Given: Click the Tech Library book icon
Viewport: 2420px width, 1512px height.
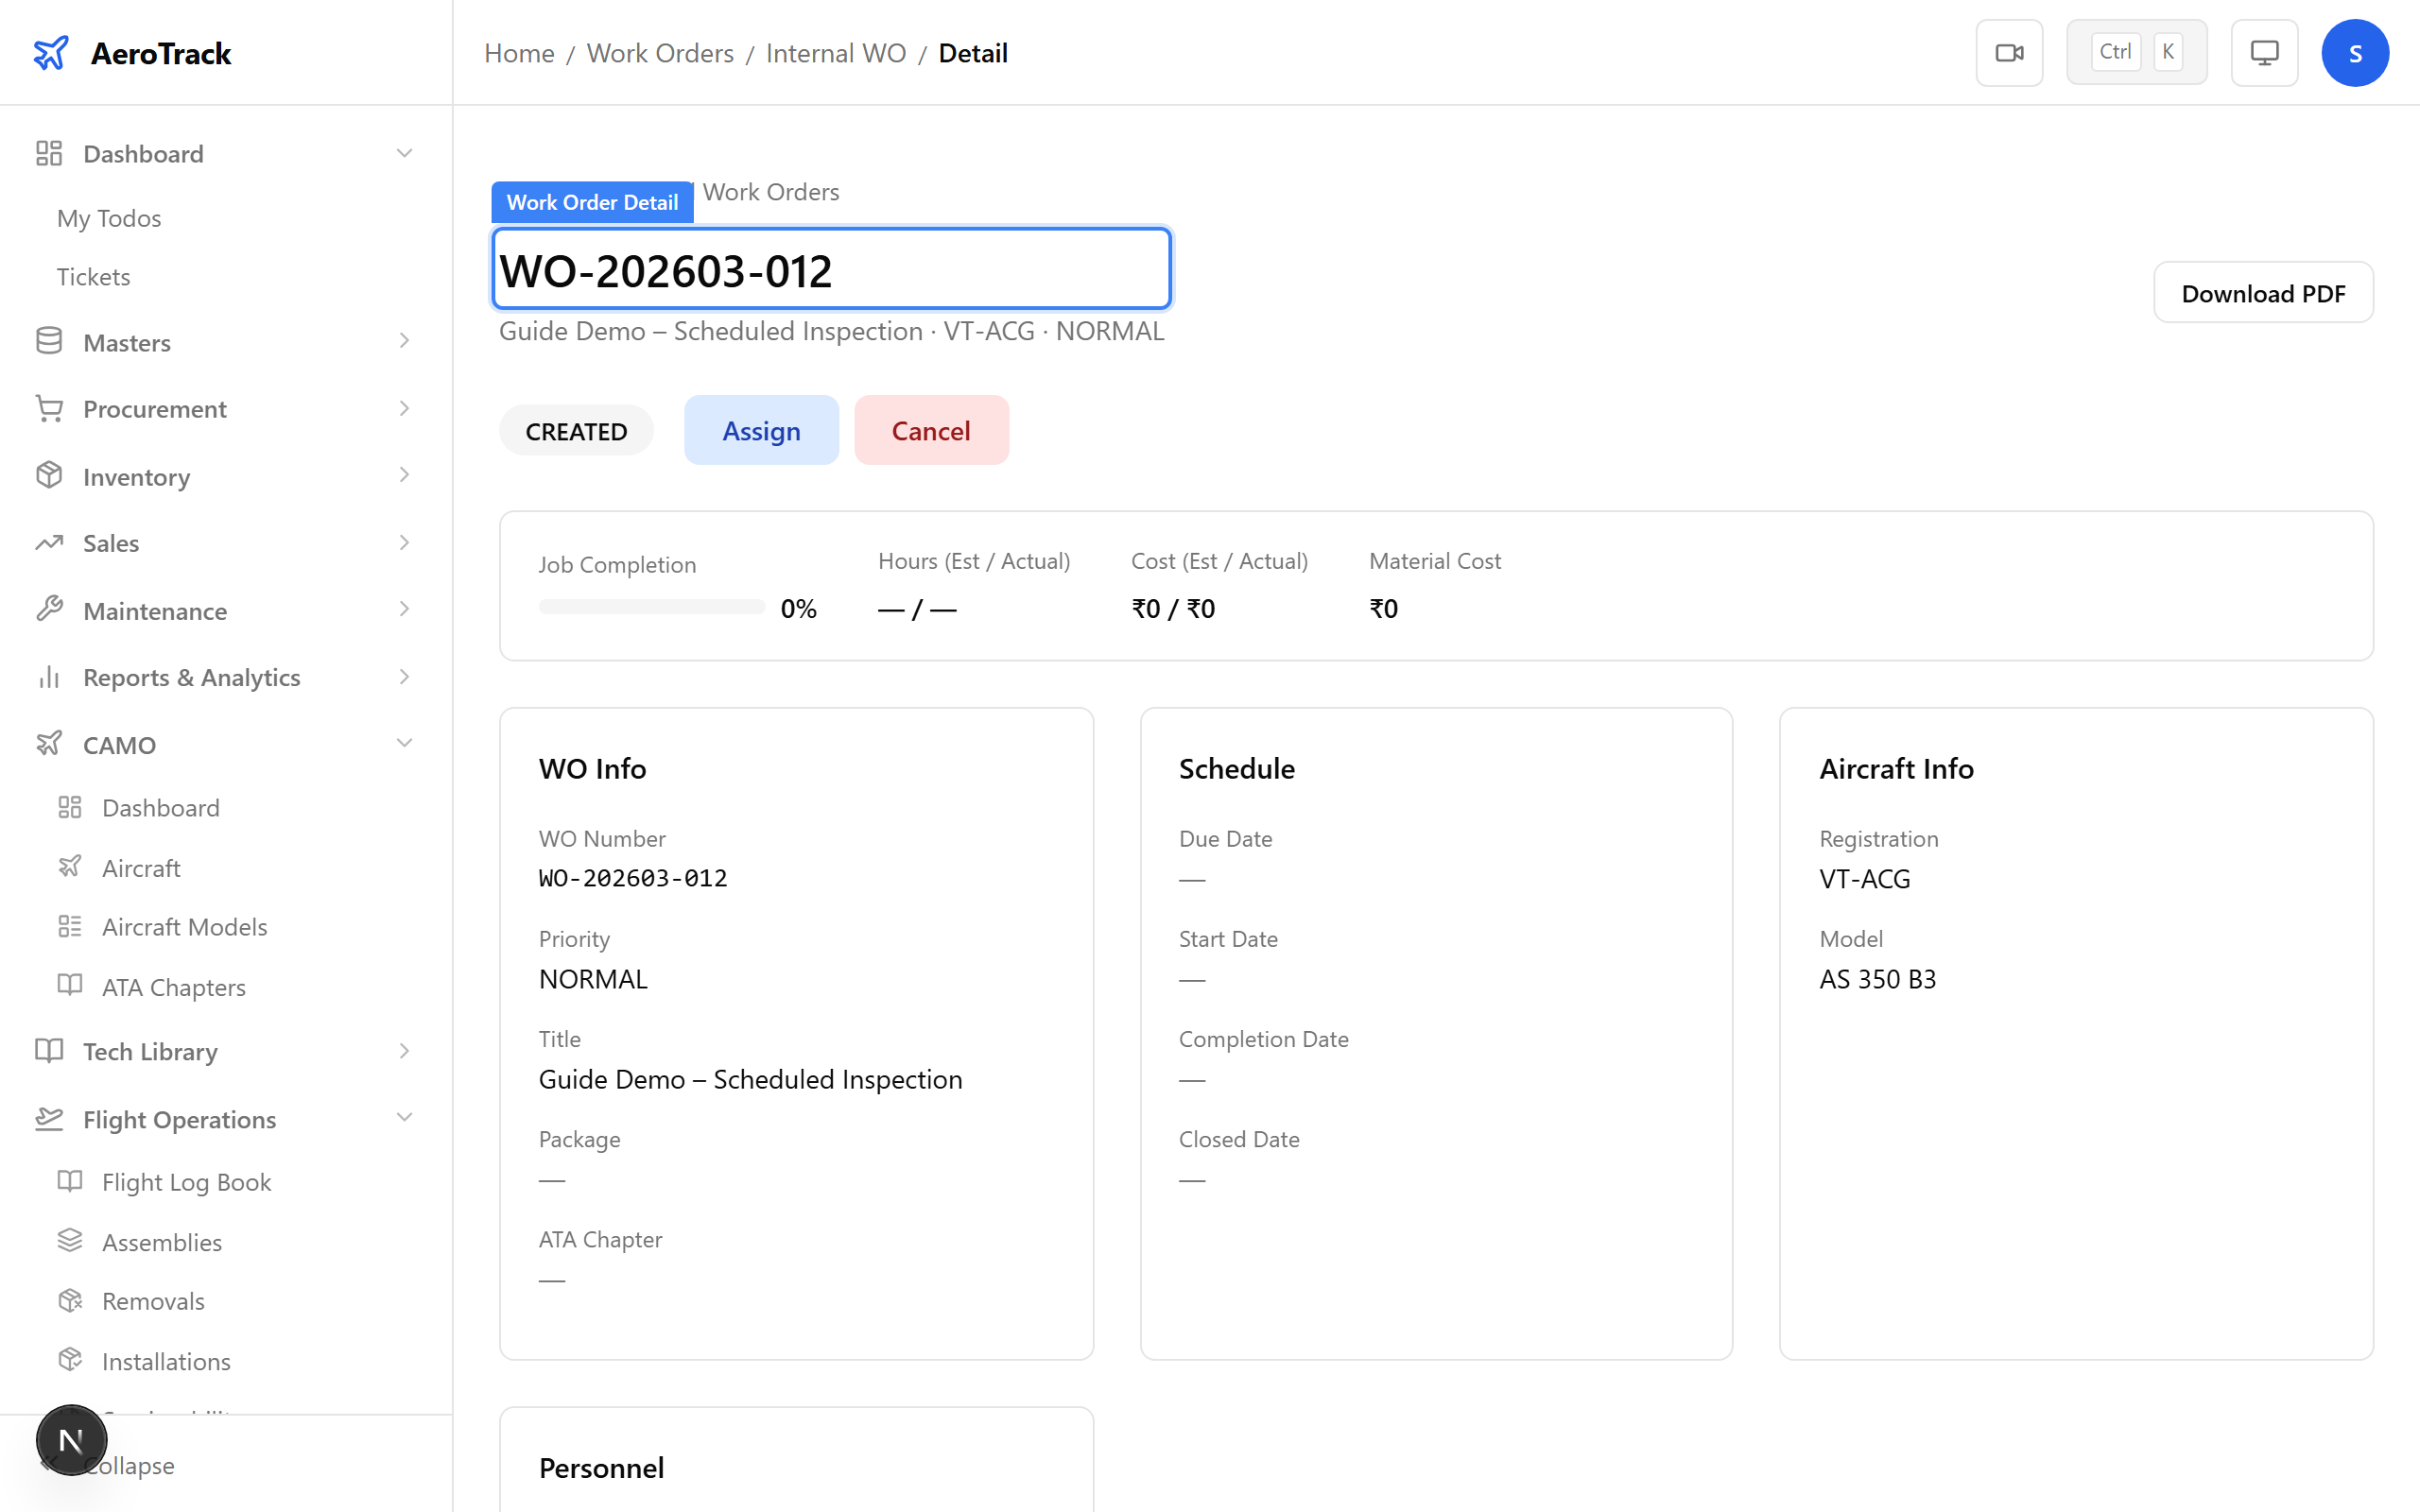Looking at the screenshot, I should tap(49, 1051).
